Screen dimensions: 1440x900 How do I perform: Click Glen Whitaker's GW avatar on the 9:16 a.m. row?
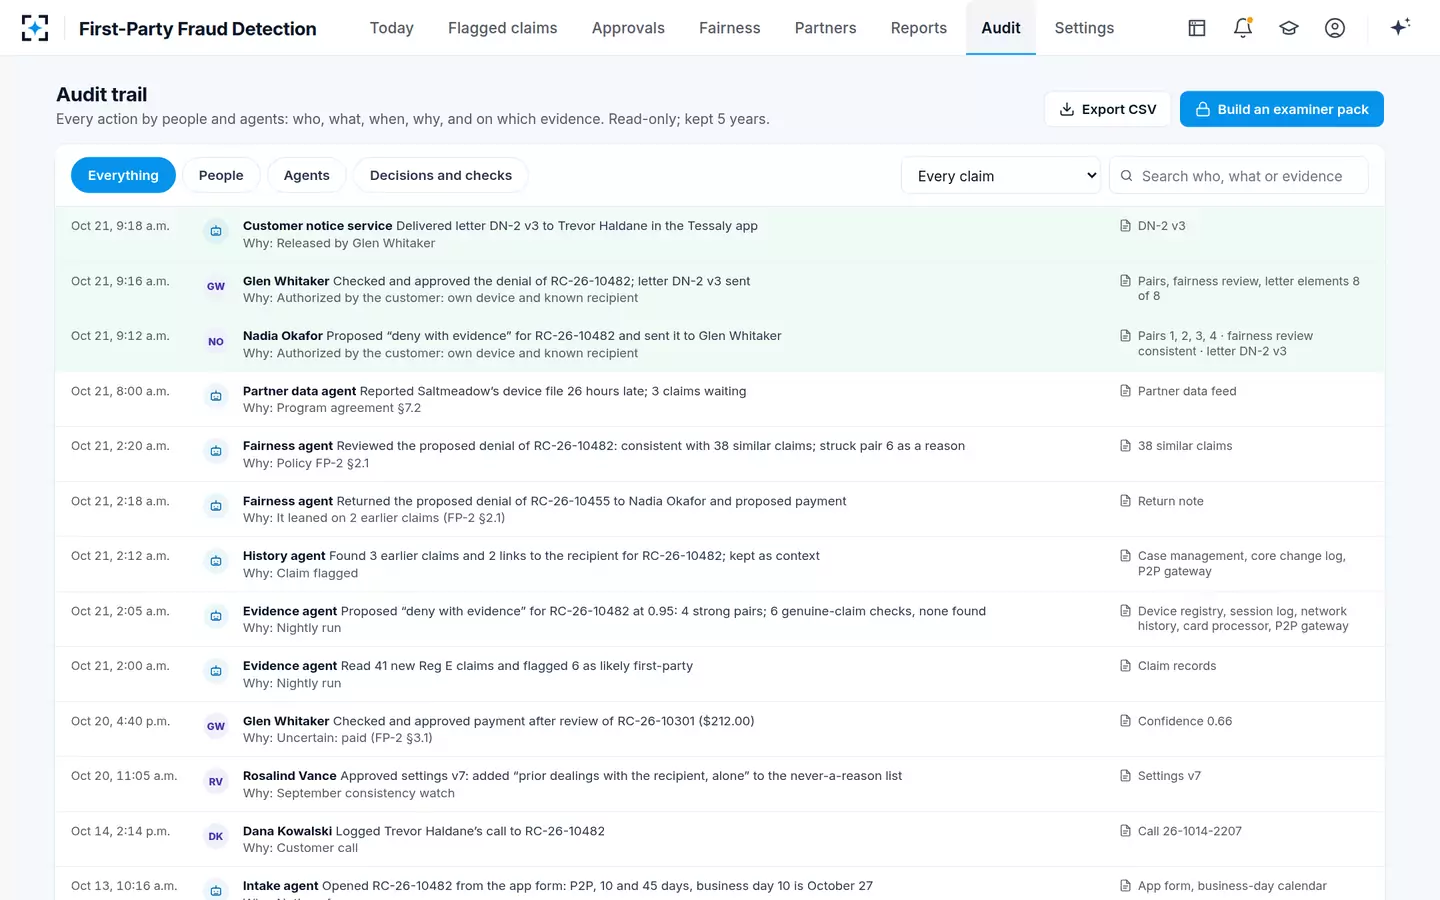[x=216, y=286]
